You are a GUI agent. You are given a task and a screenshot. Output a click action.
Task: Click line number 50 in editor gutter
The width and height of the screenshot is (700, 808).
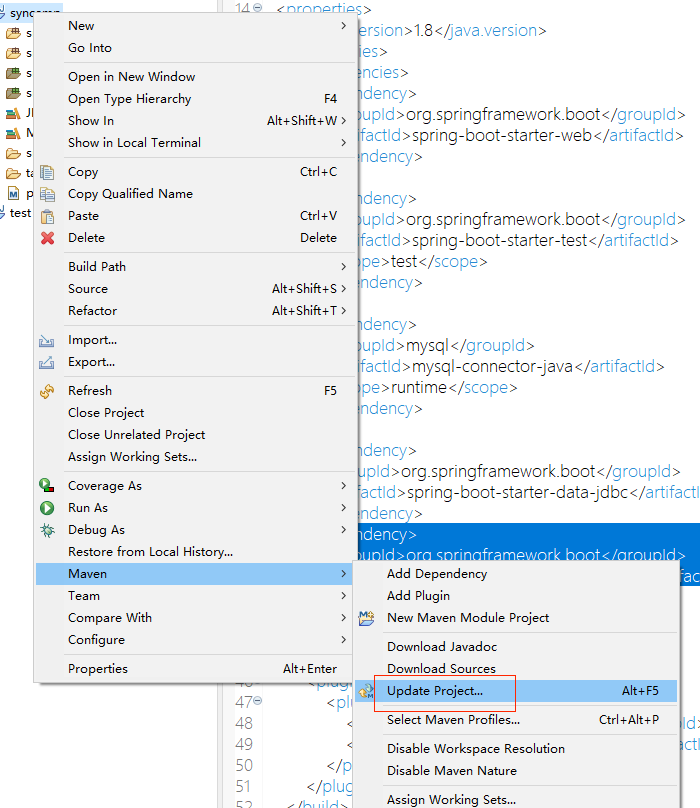[x=244, y=765]
